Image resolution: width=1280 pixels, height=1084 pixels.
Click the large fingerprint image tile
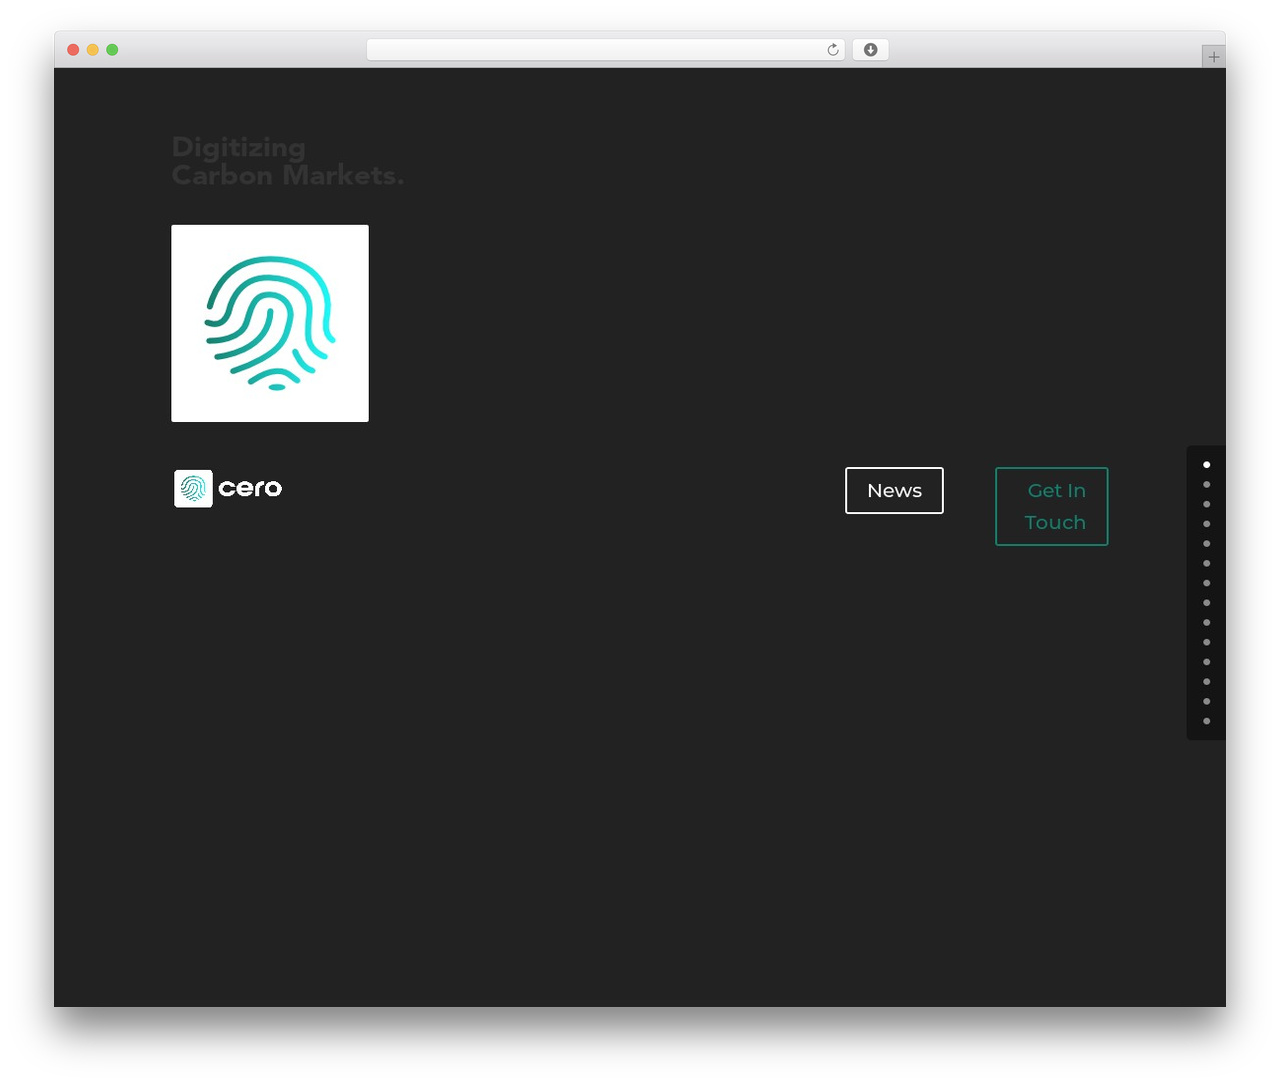(270, 323)
